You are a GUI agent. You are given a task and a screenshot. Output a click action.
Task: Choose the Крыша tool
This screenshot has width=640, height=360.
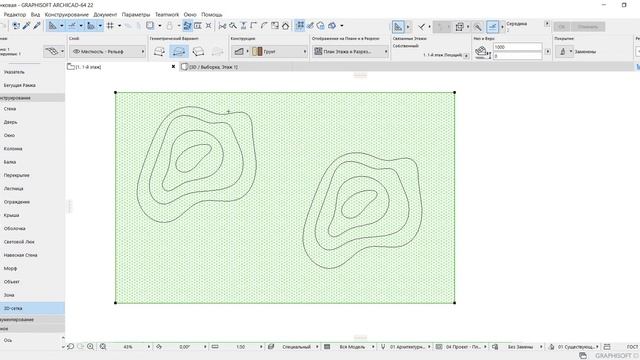click(11, 215)
